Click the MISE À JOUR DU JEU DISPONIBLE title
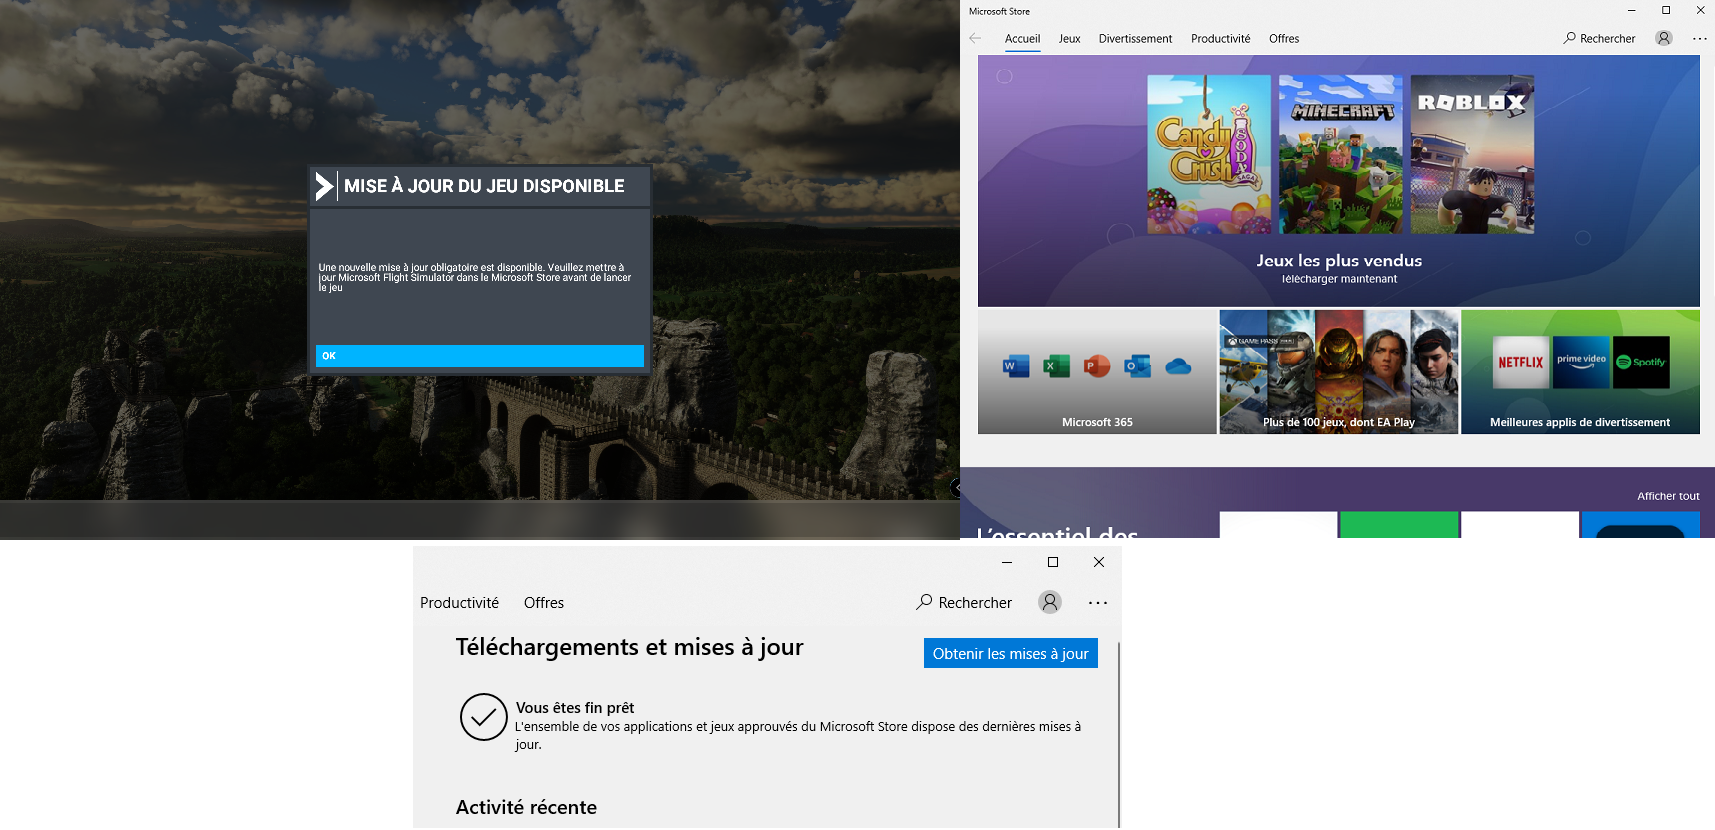Screen dimensions: 1715x830 [x=484, y=186]
